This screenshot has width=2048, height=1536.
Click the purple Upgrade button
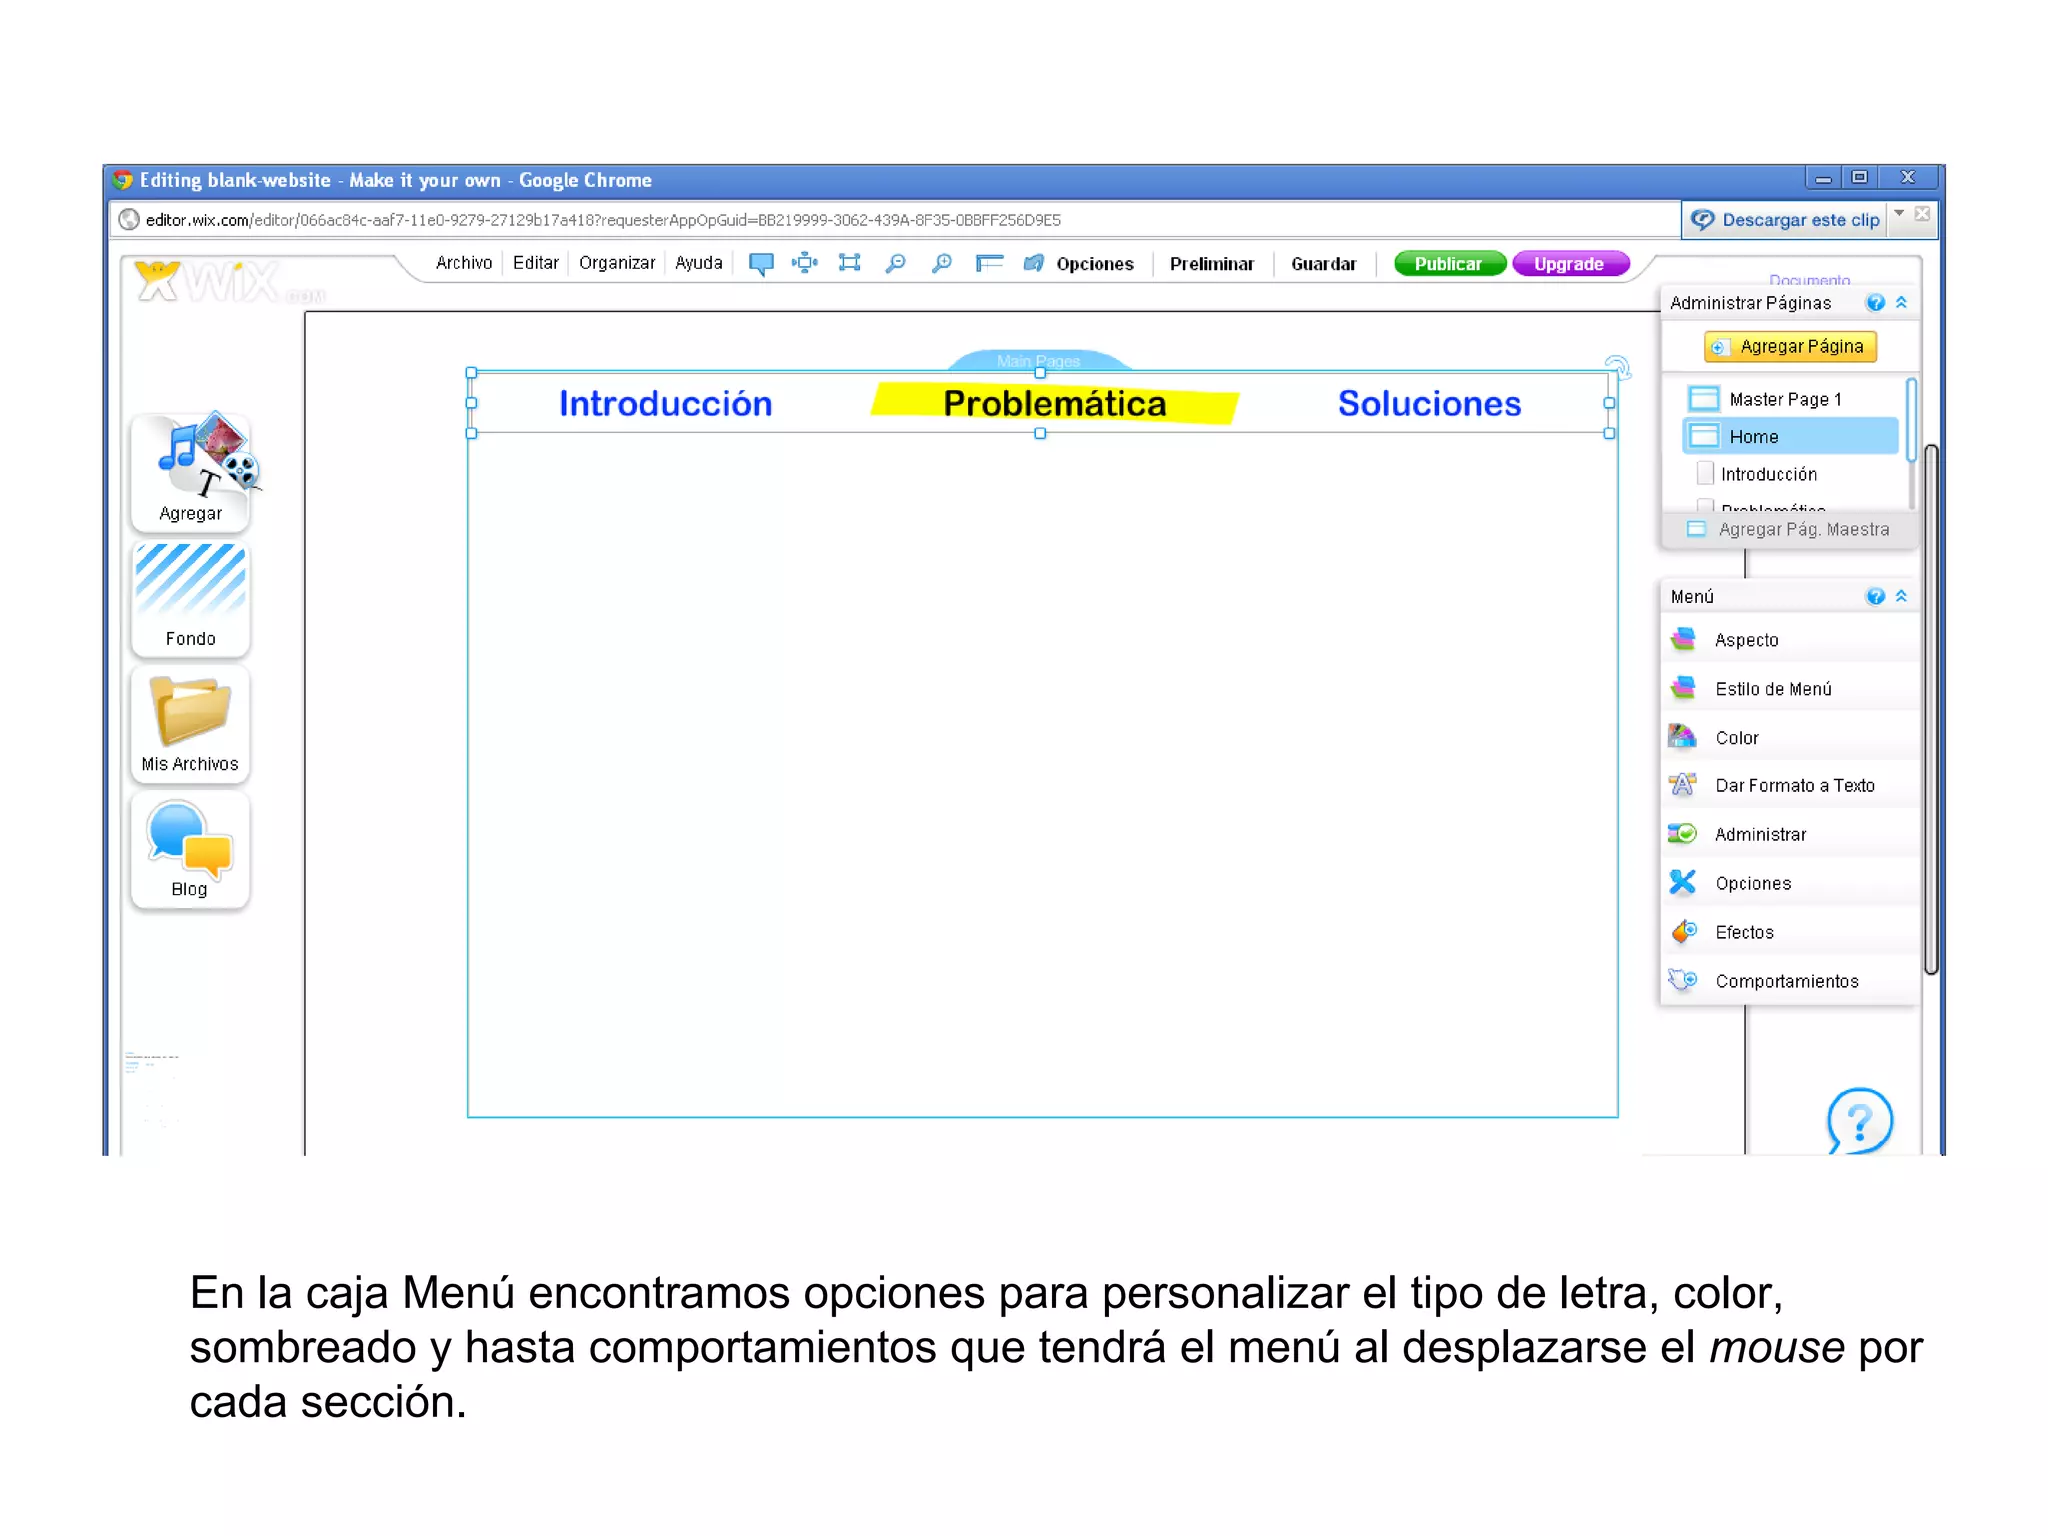(1570, 264)
